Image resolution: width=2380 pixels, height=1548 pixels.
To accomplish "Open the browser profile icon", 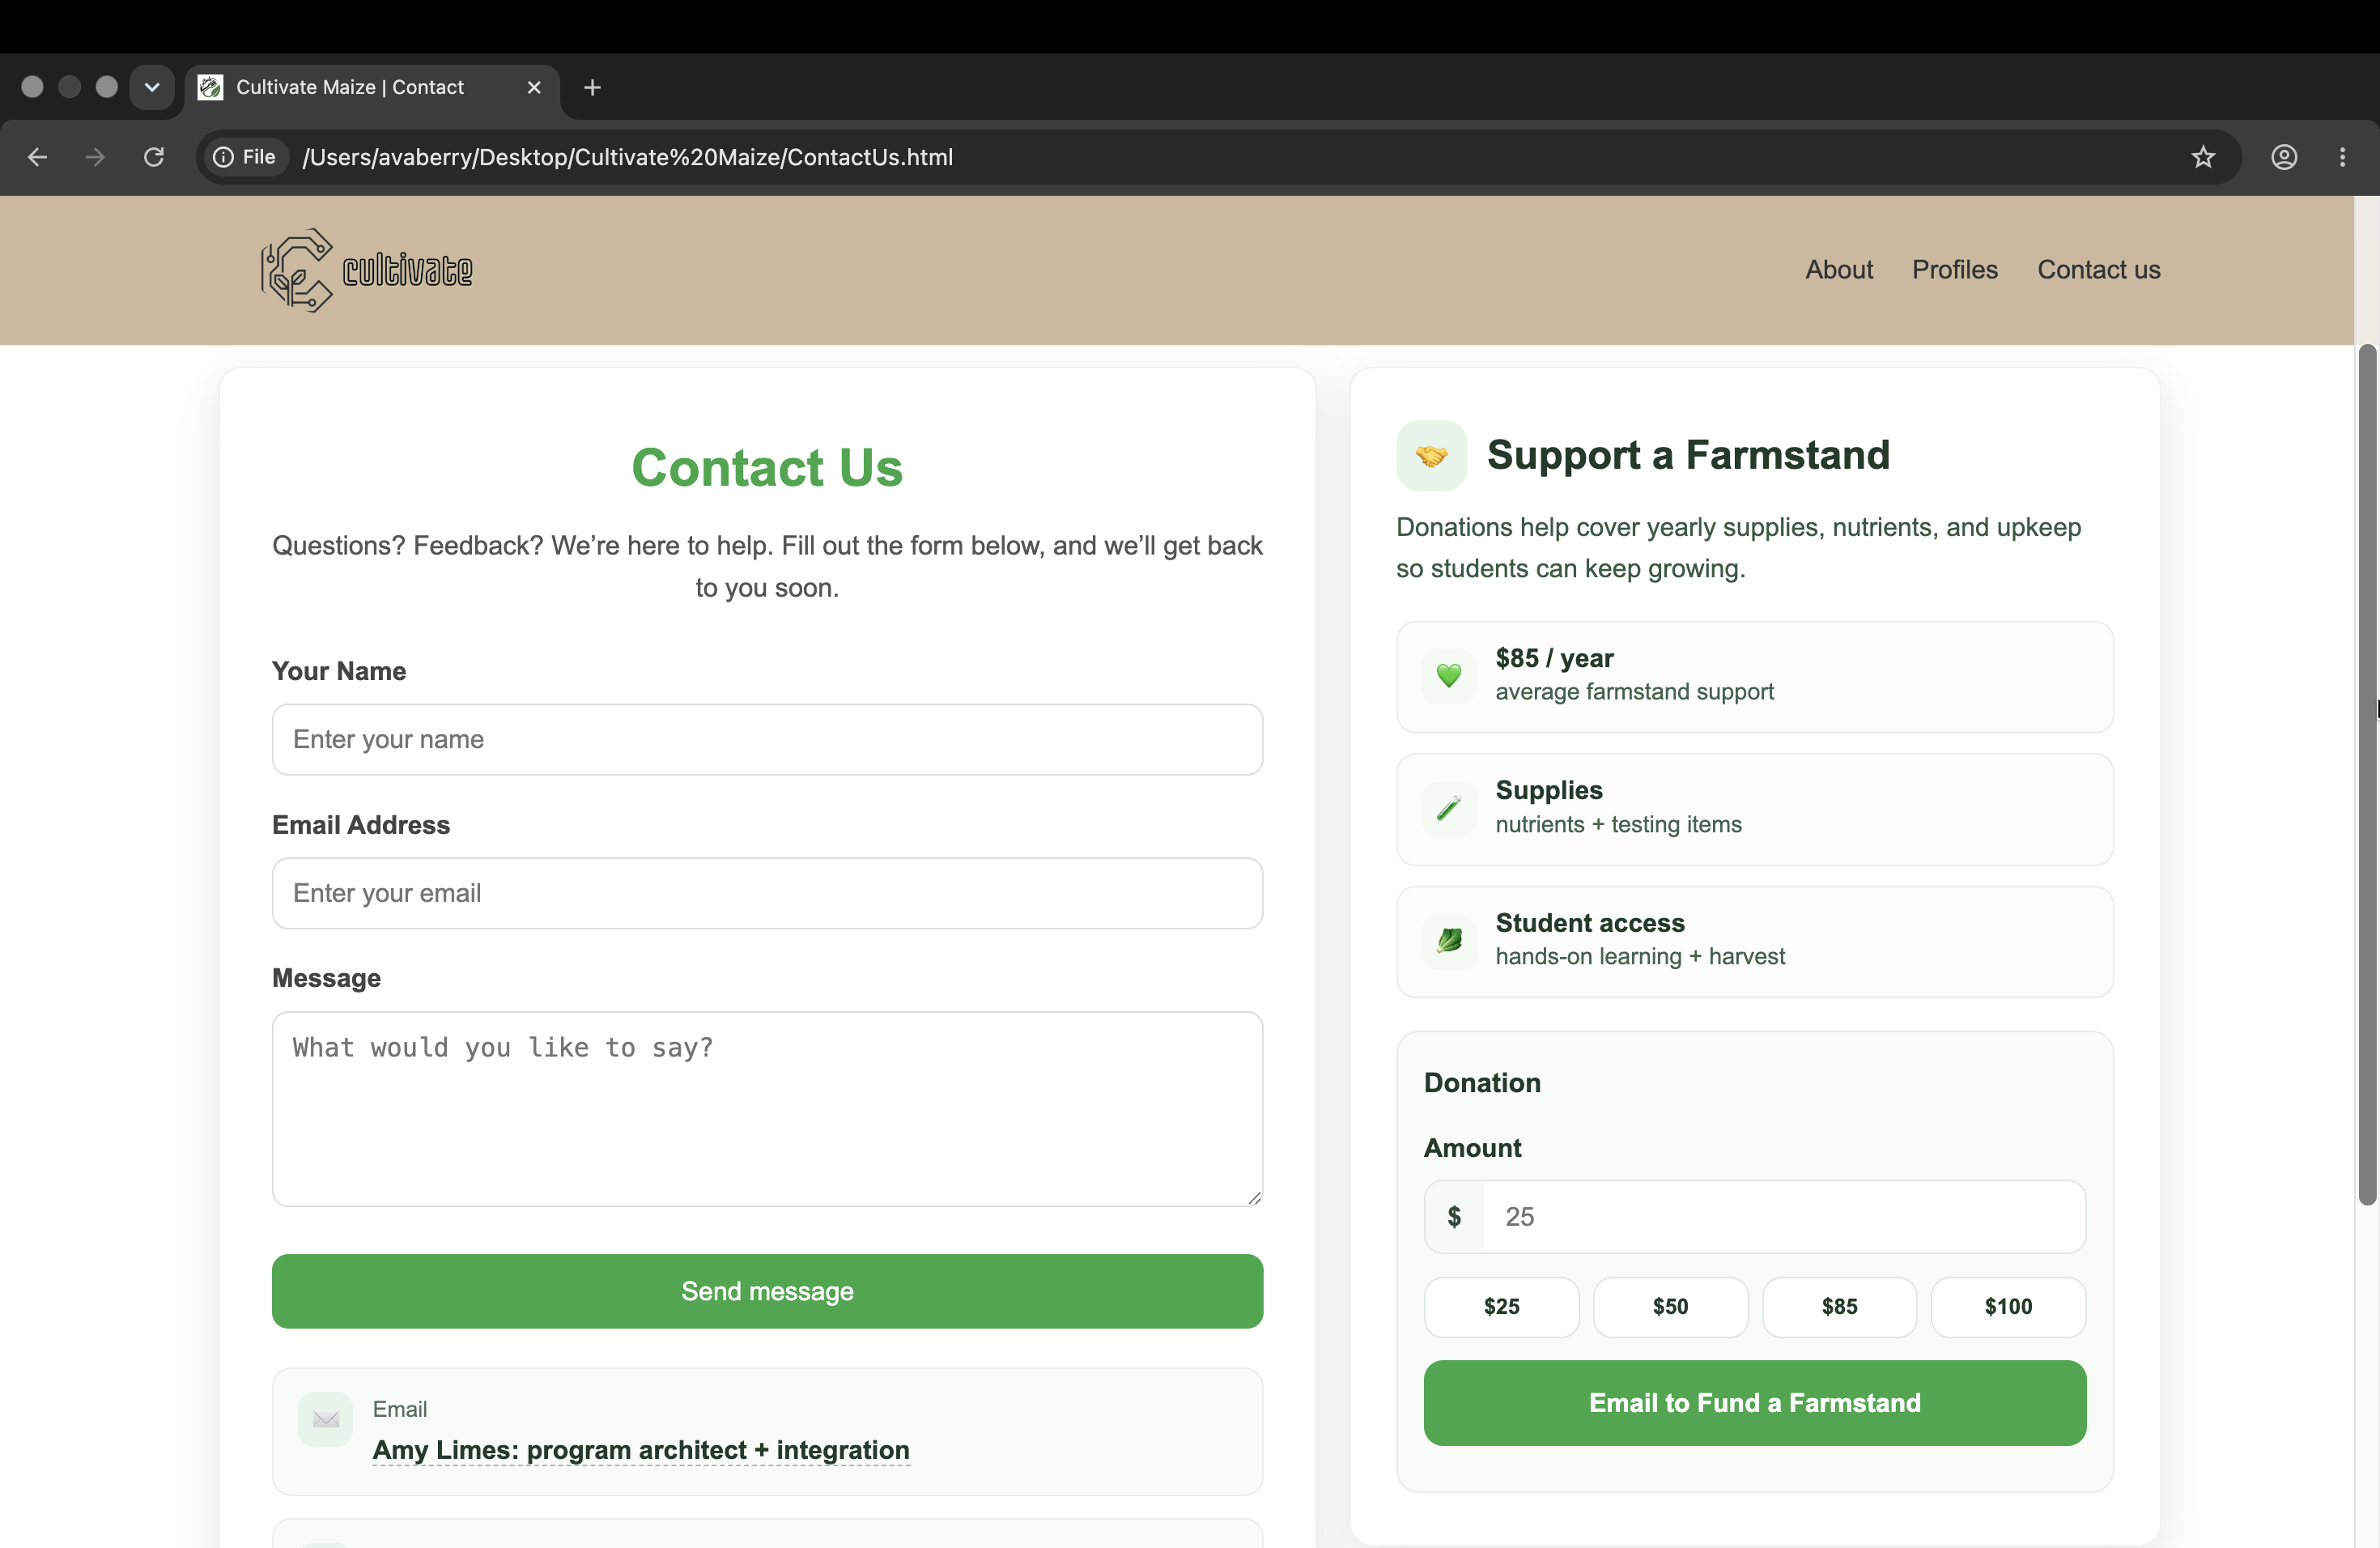I will [2284, 157].
